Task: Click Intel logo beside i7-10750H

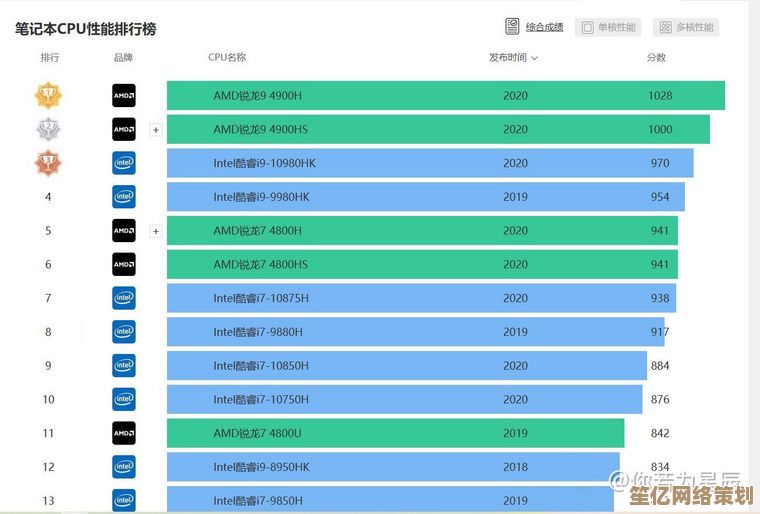Action: pyautogui.click(x=124, y=399)
